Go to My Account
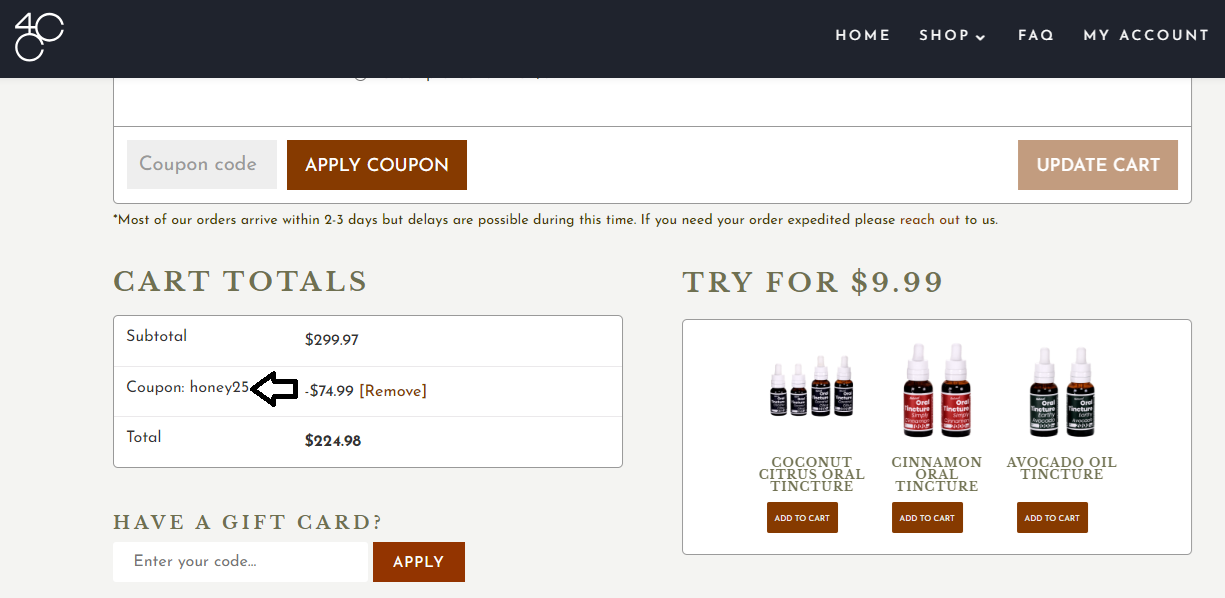1225x598 pixels. (x=1146, y=36)
